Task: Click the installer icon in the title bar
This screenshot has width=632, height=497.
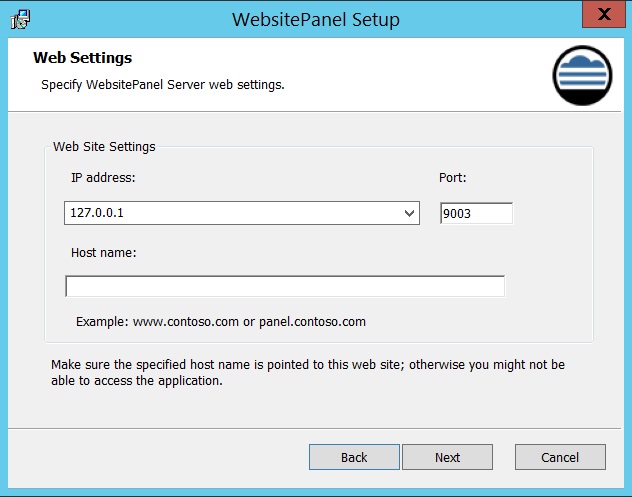Action: point(20,19)
